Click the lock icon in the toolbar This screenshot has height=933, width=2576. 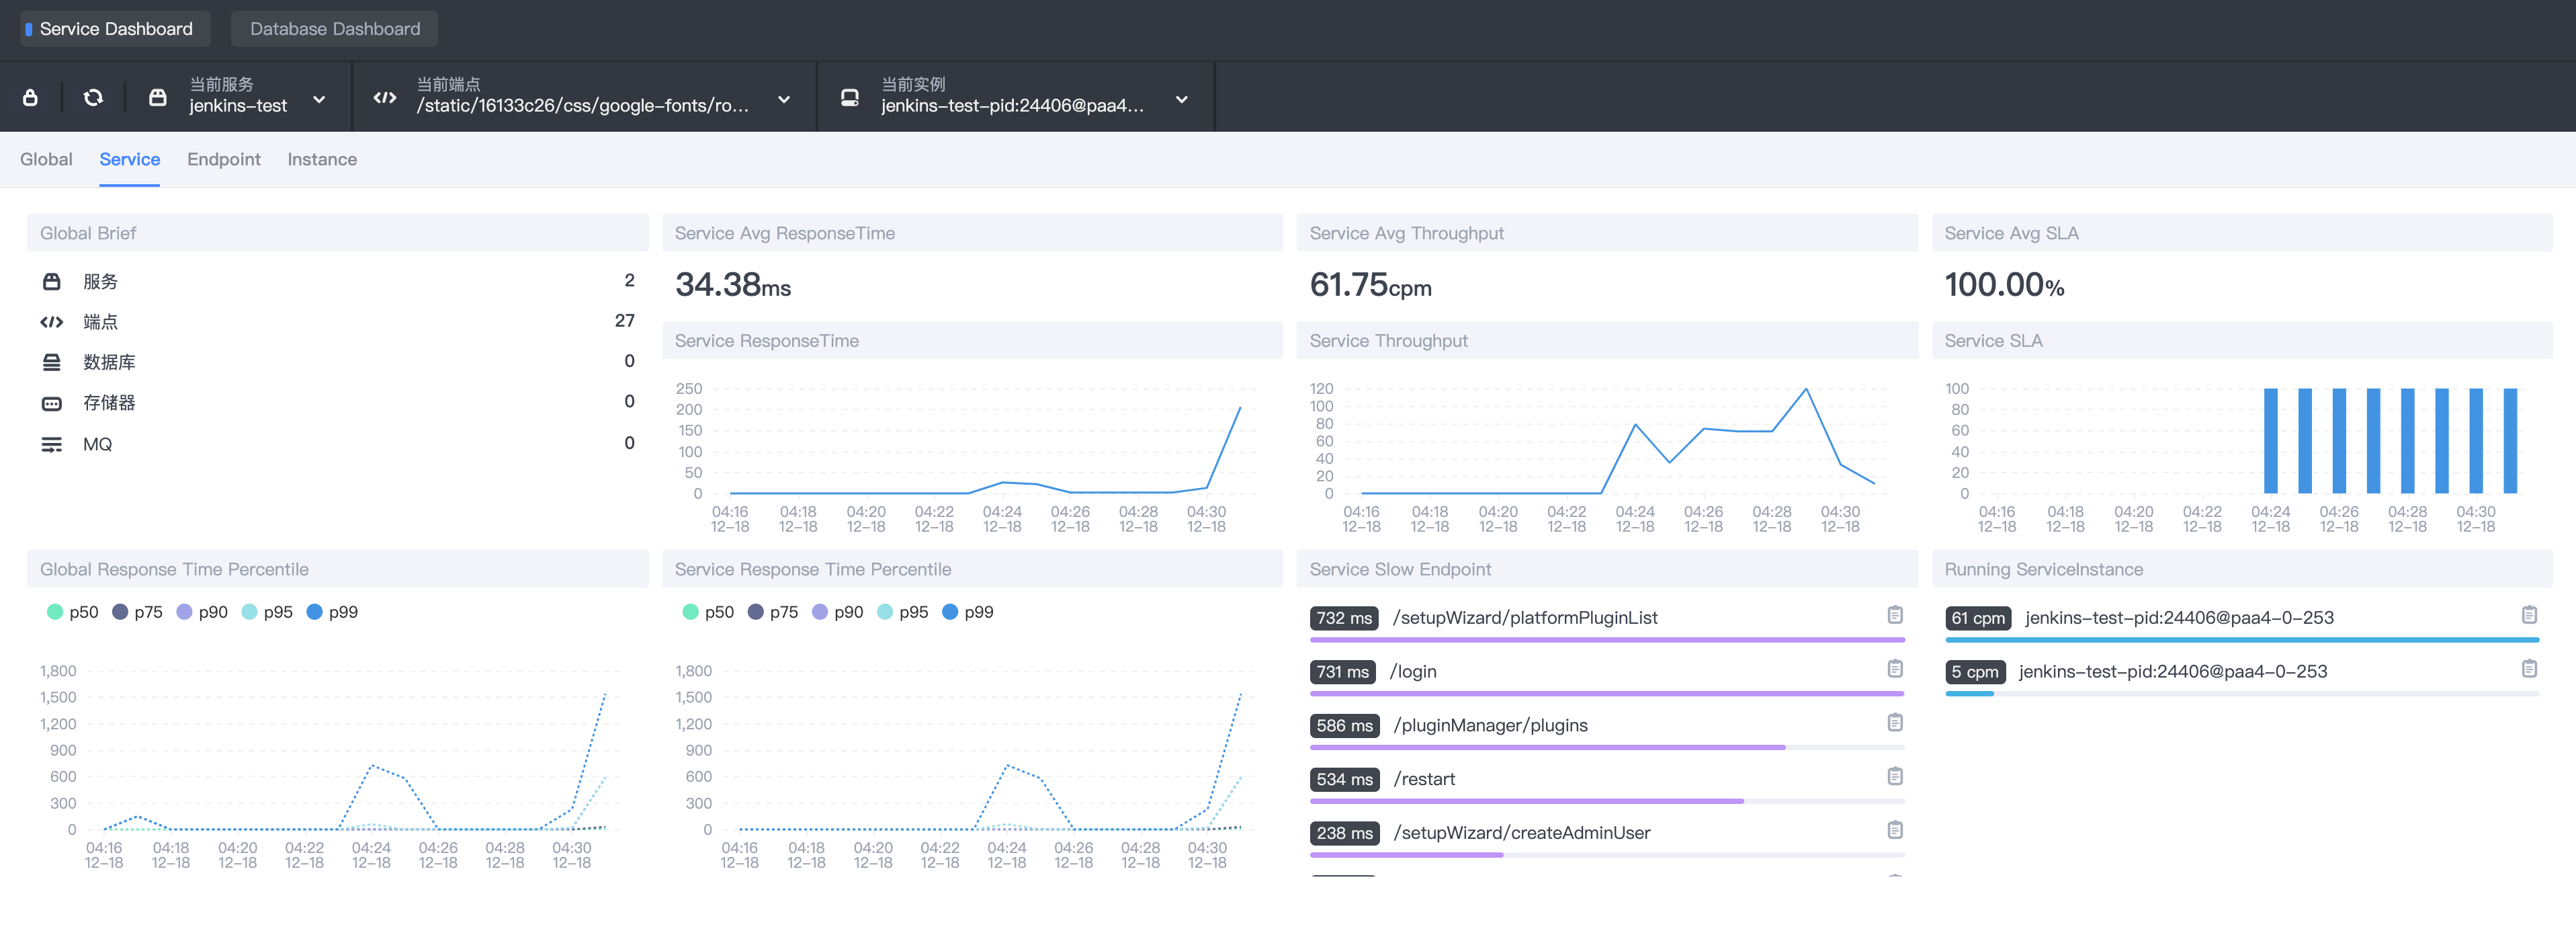30,97
